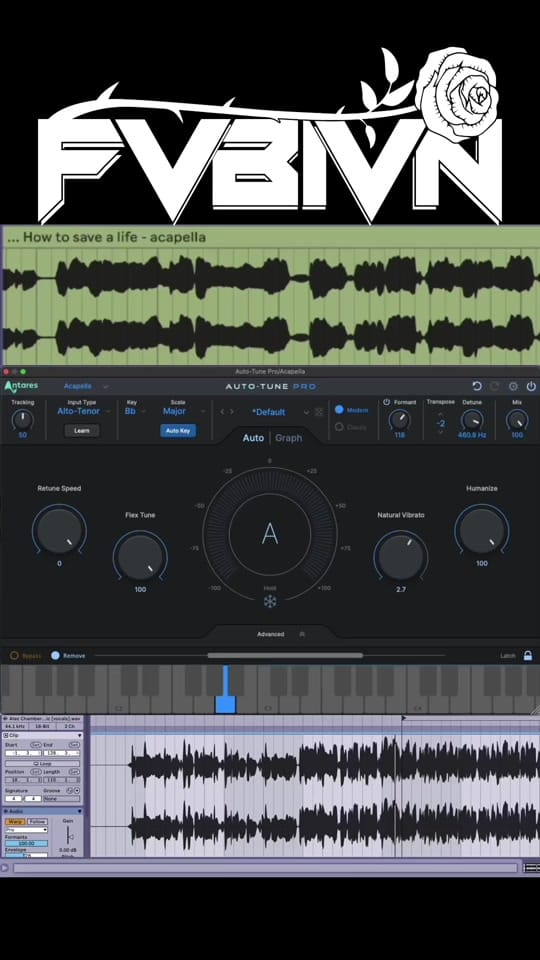Toggle the Formant power icon
540x960 pixels.
(386, 402)
